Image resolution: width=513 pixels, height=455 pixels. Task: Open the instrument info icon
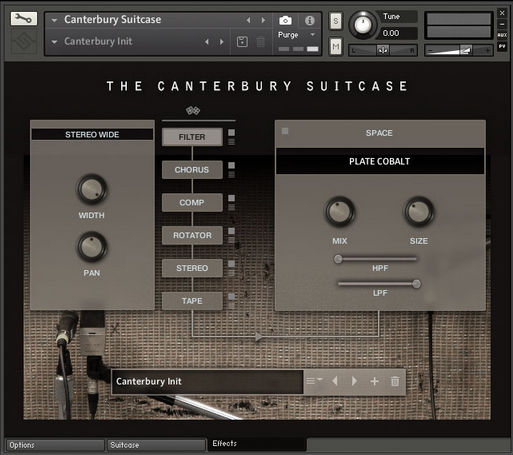[310, 21]
